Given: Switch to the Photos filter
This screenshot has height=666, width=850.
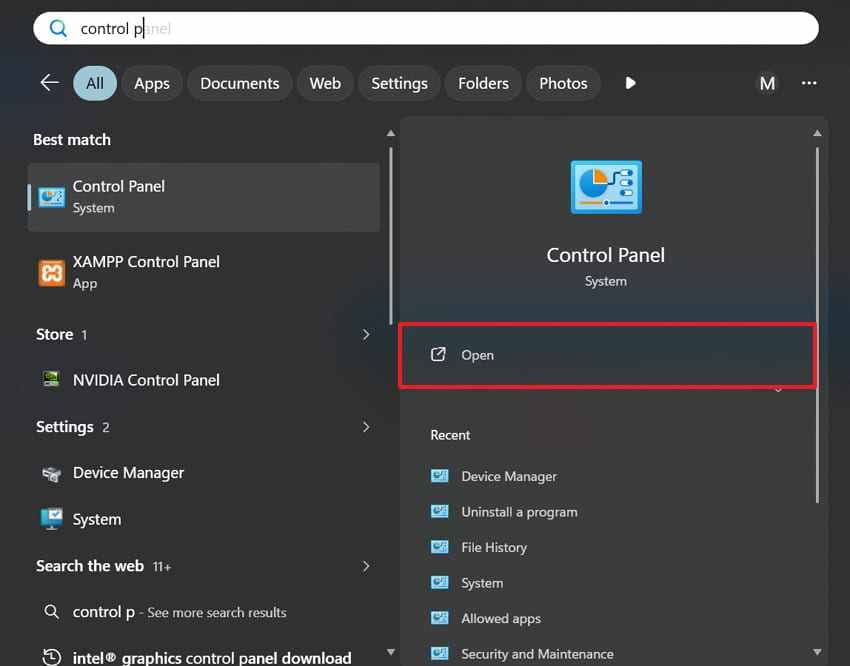Looking at the screenshot, I should (563, 83).
